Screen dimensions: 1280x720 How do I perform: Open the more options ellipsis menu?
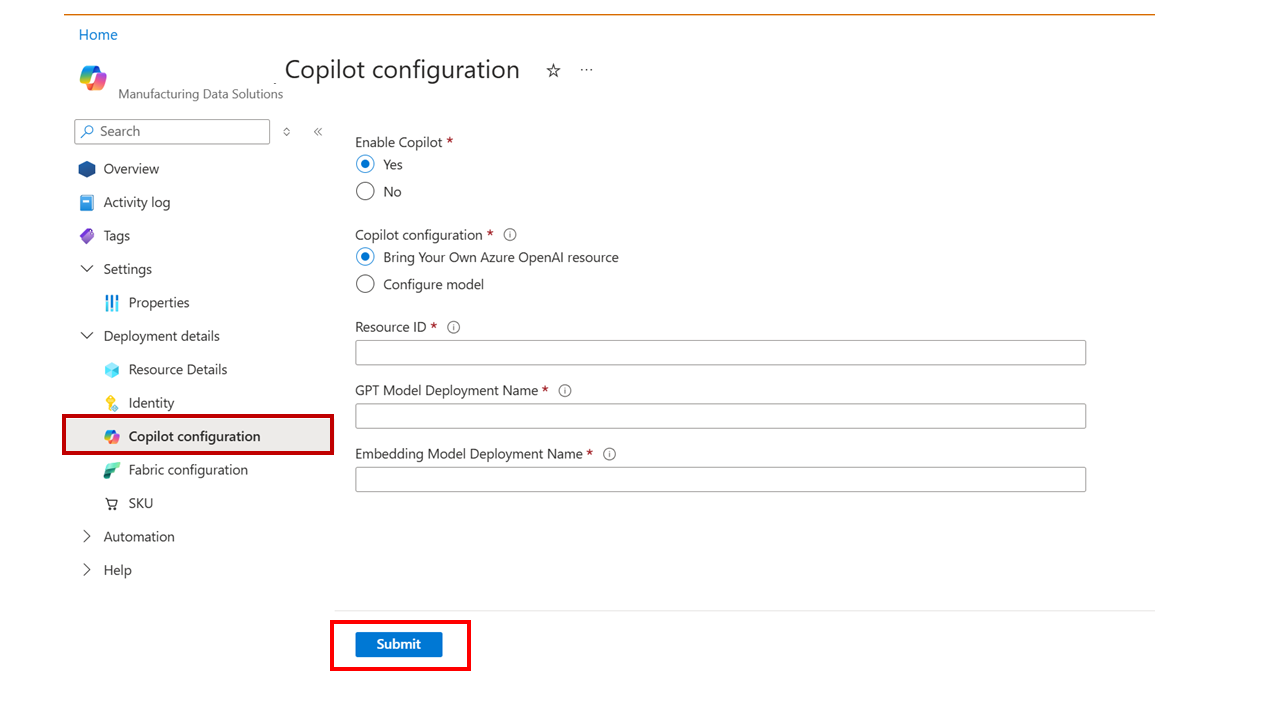pos(586,70)
